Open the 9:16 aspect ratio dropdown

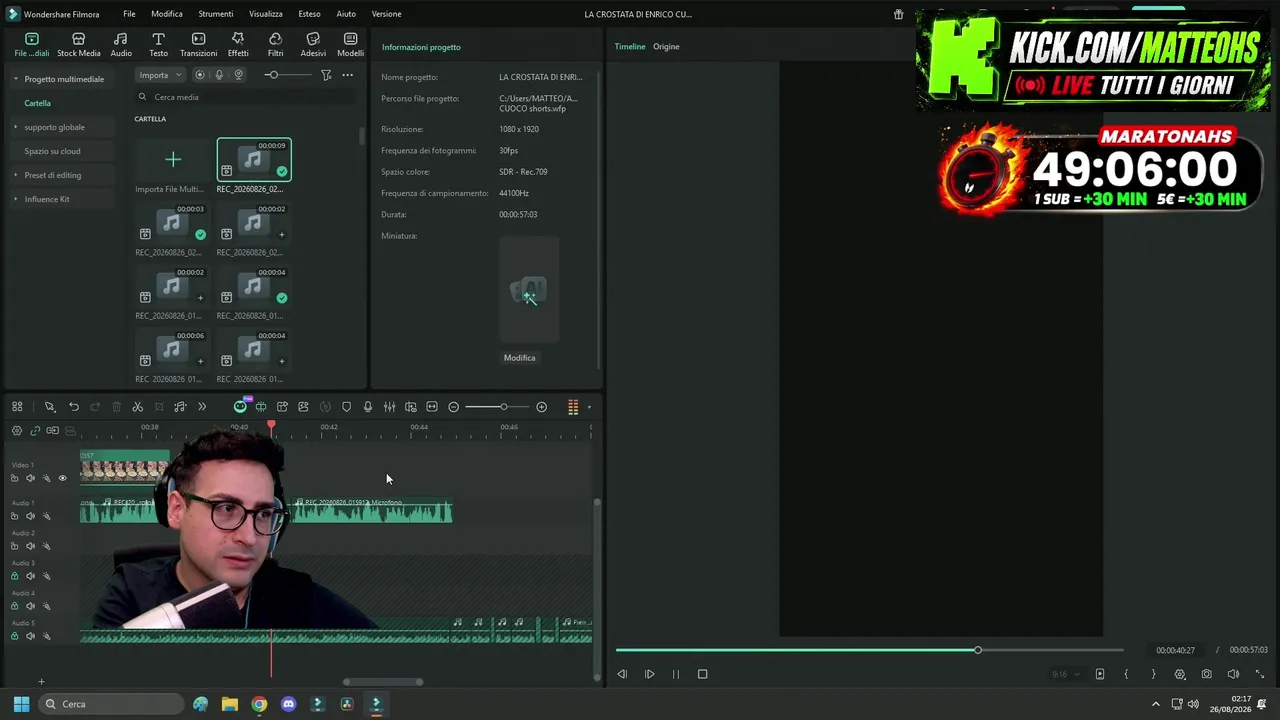click(1065, 674)
